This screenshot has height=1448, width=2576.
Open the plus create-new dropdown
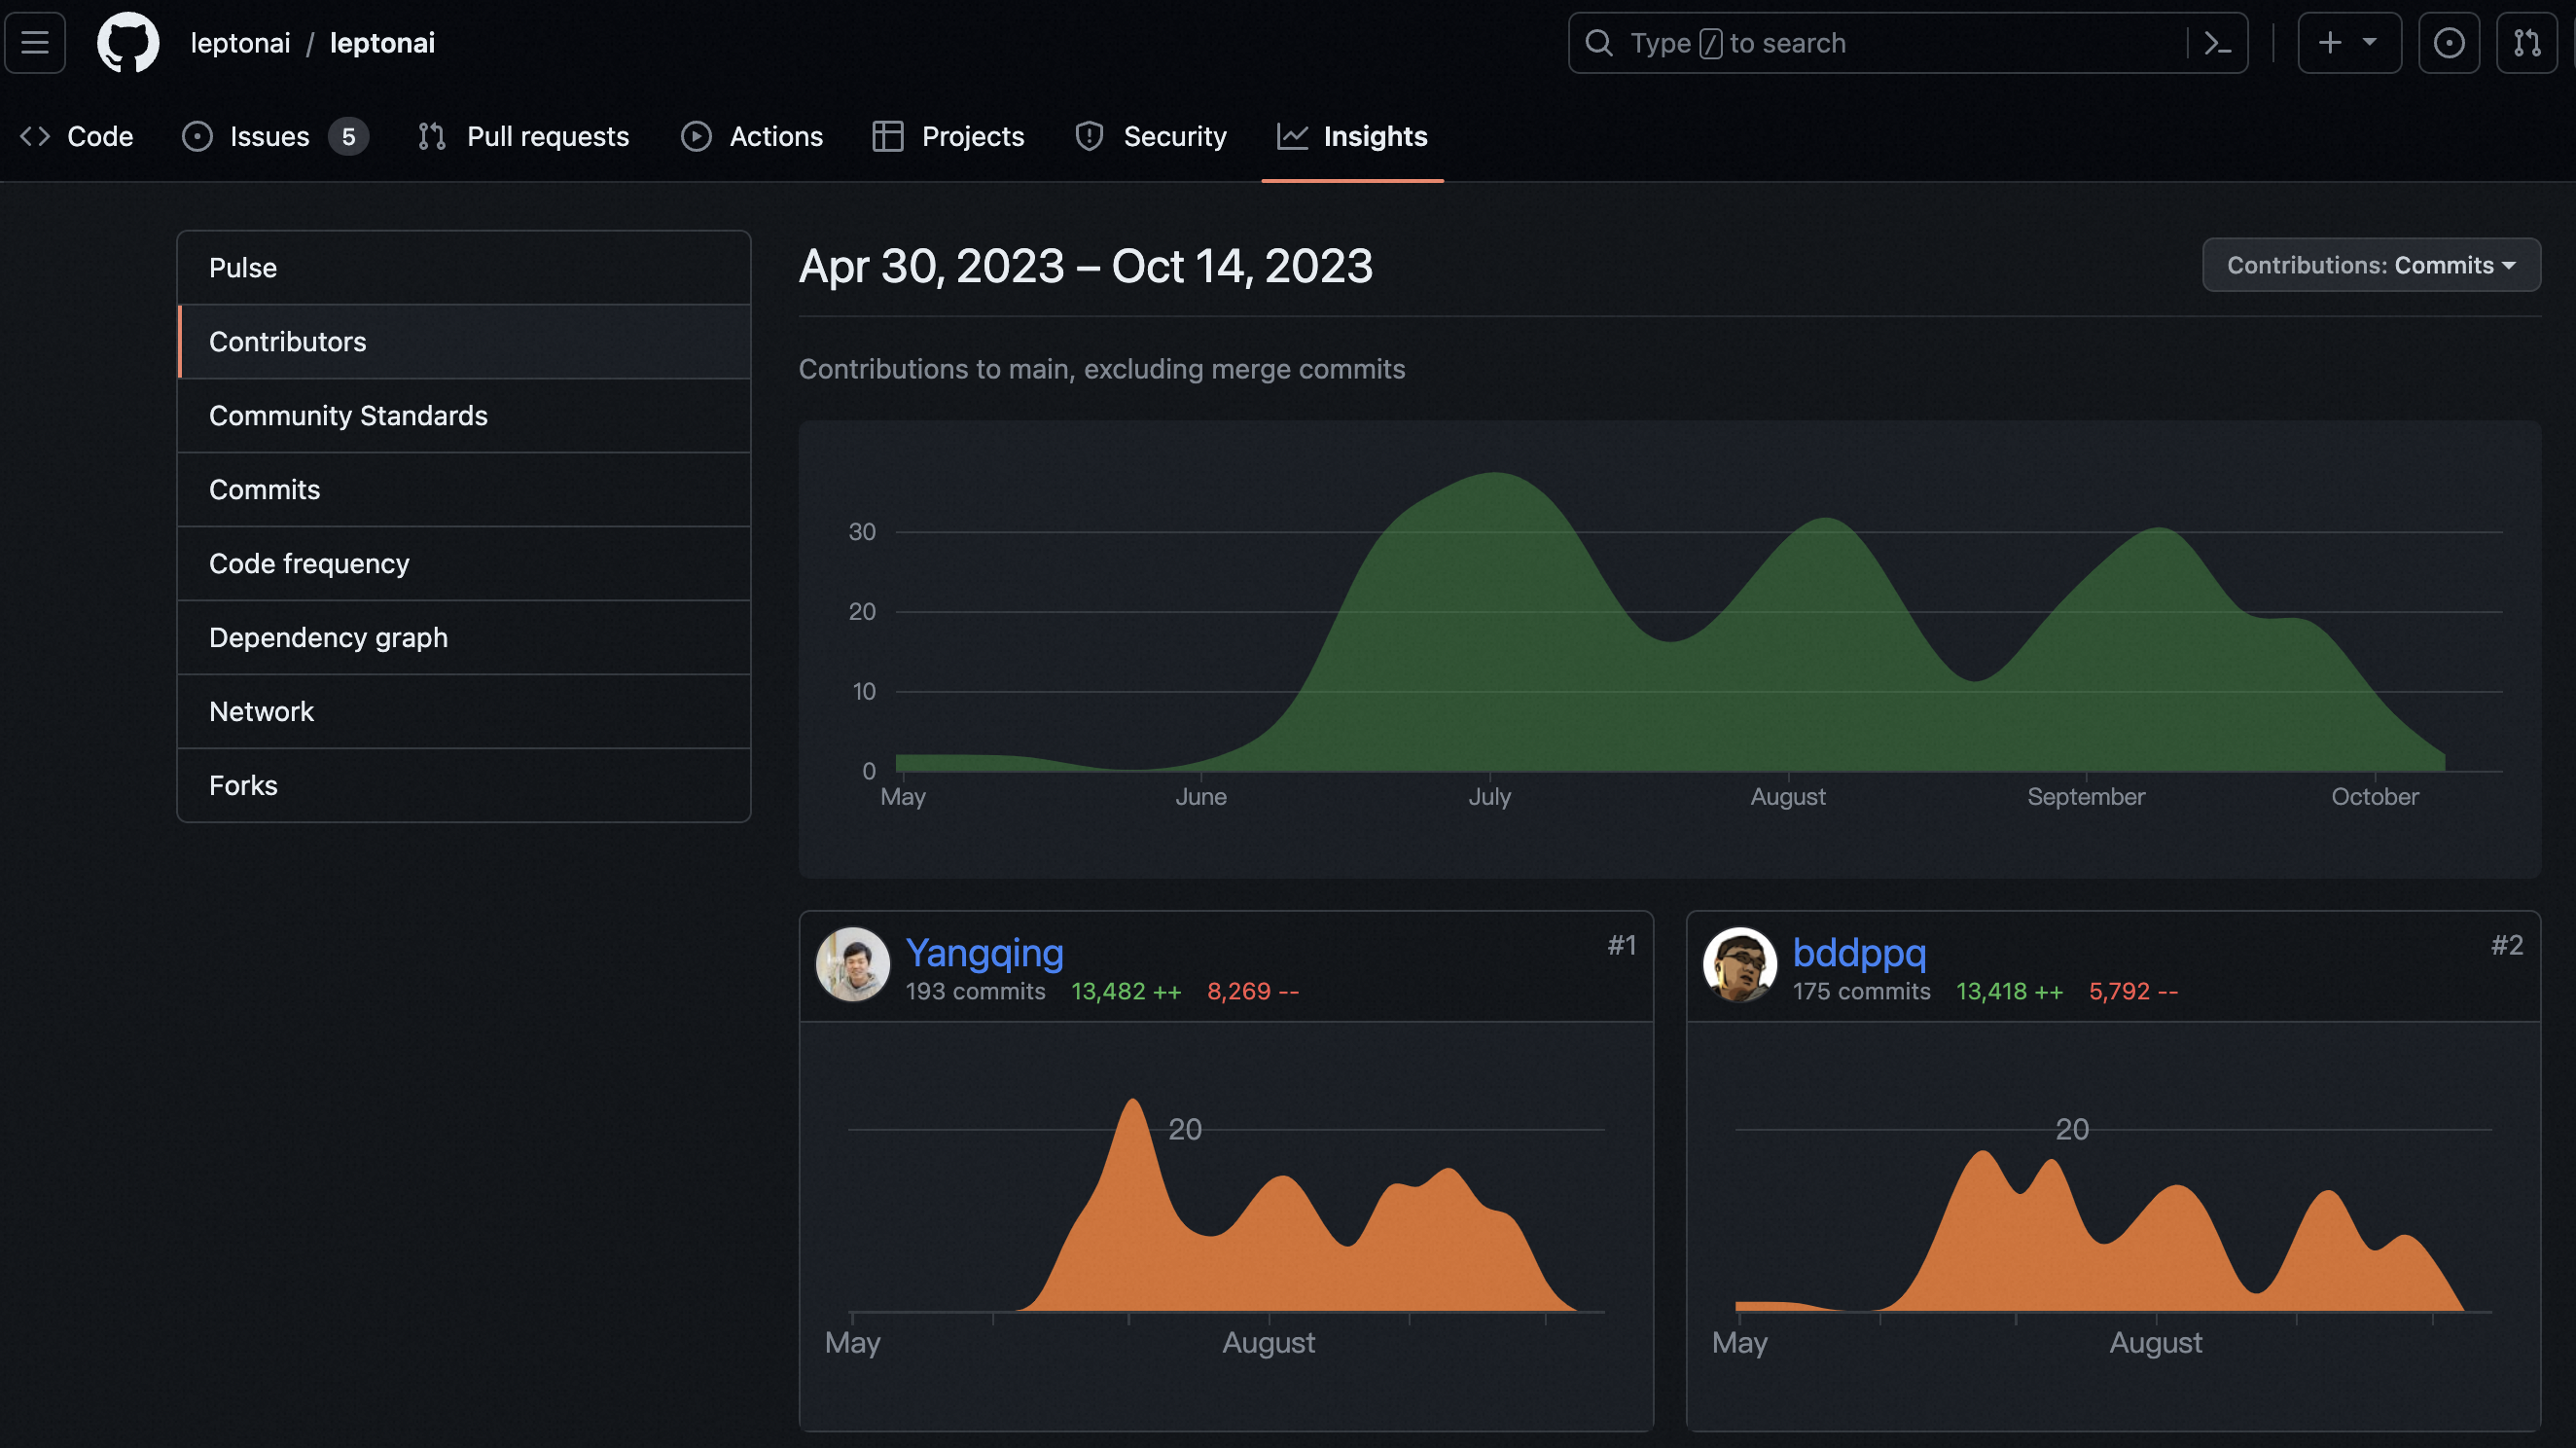point(2348,43)
